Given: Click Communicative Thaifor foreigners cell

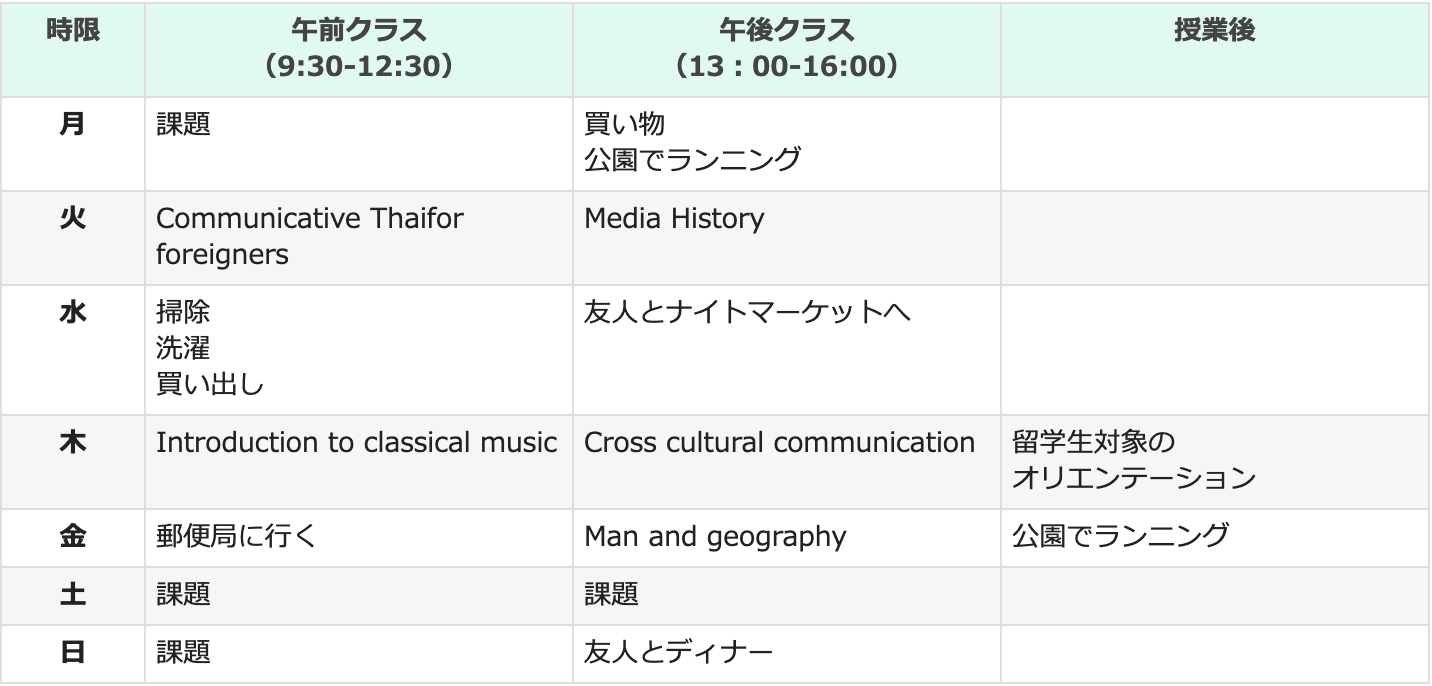Looking at the screenshot, I should [359, 237].
